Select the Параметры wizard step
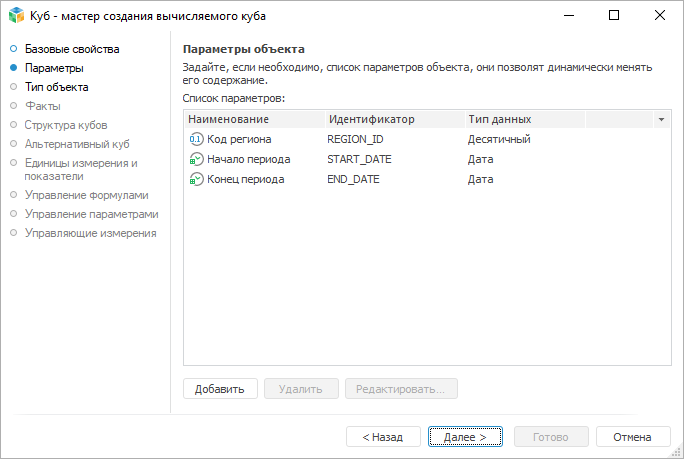This screenshot has height=459, width=684. (x=54, y=68)
